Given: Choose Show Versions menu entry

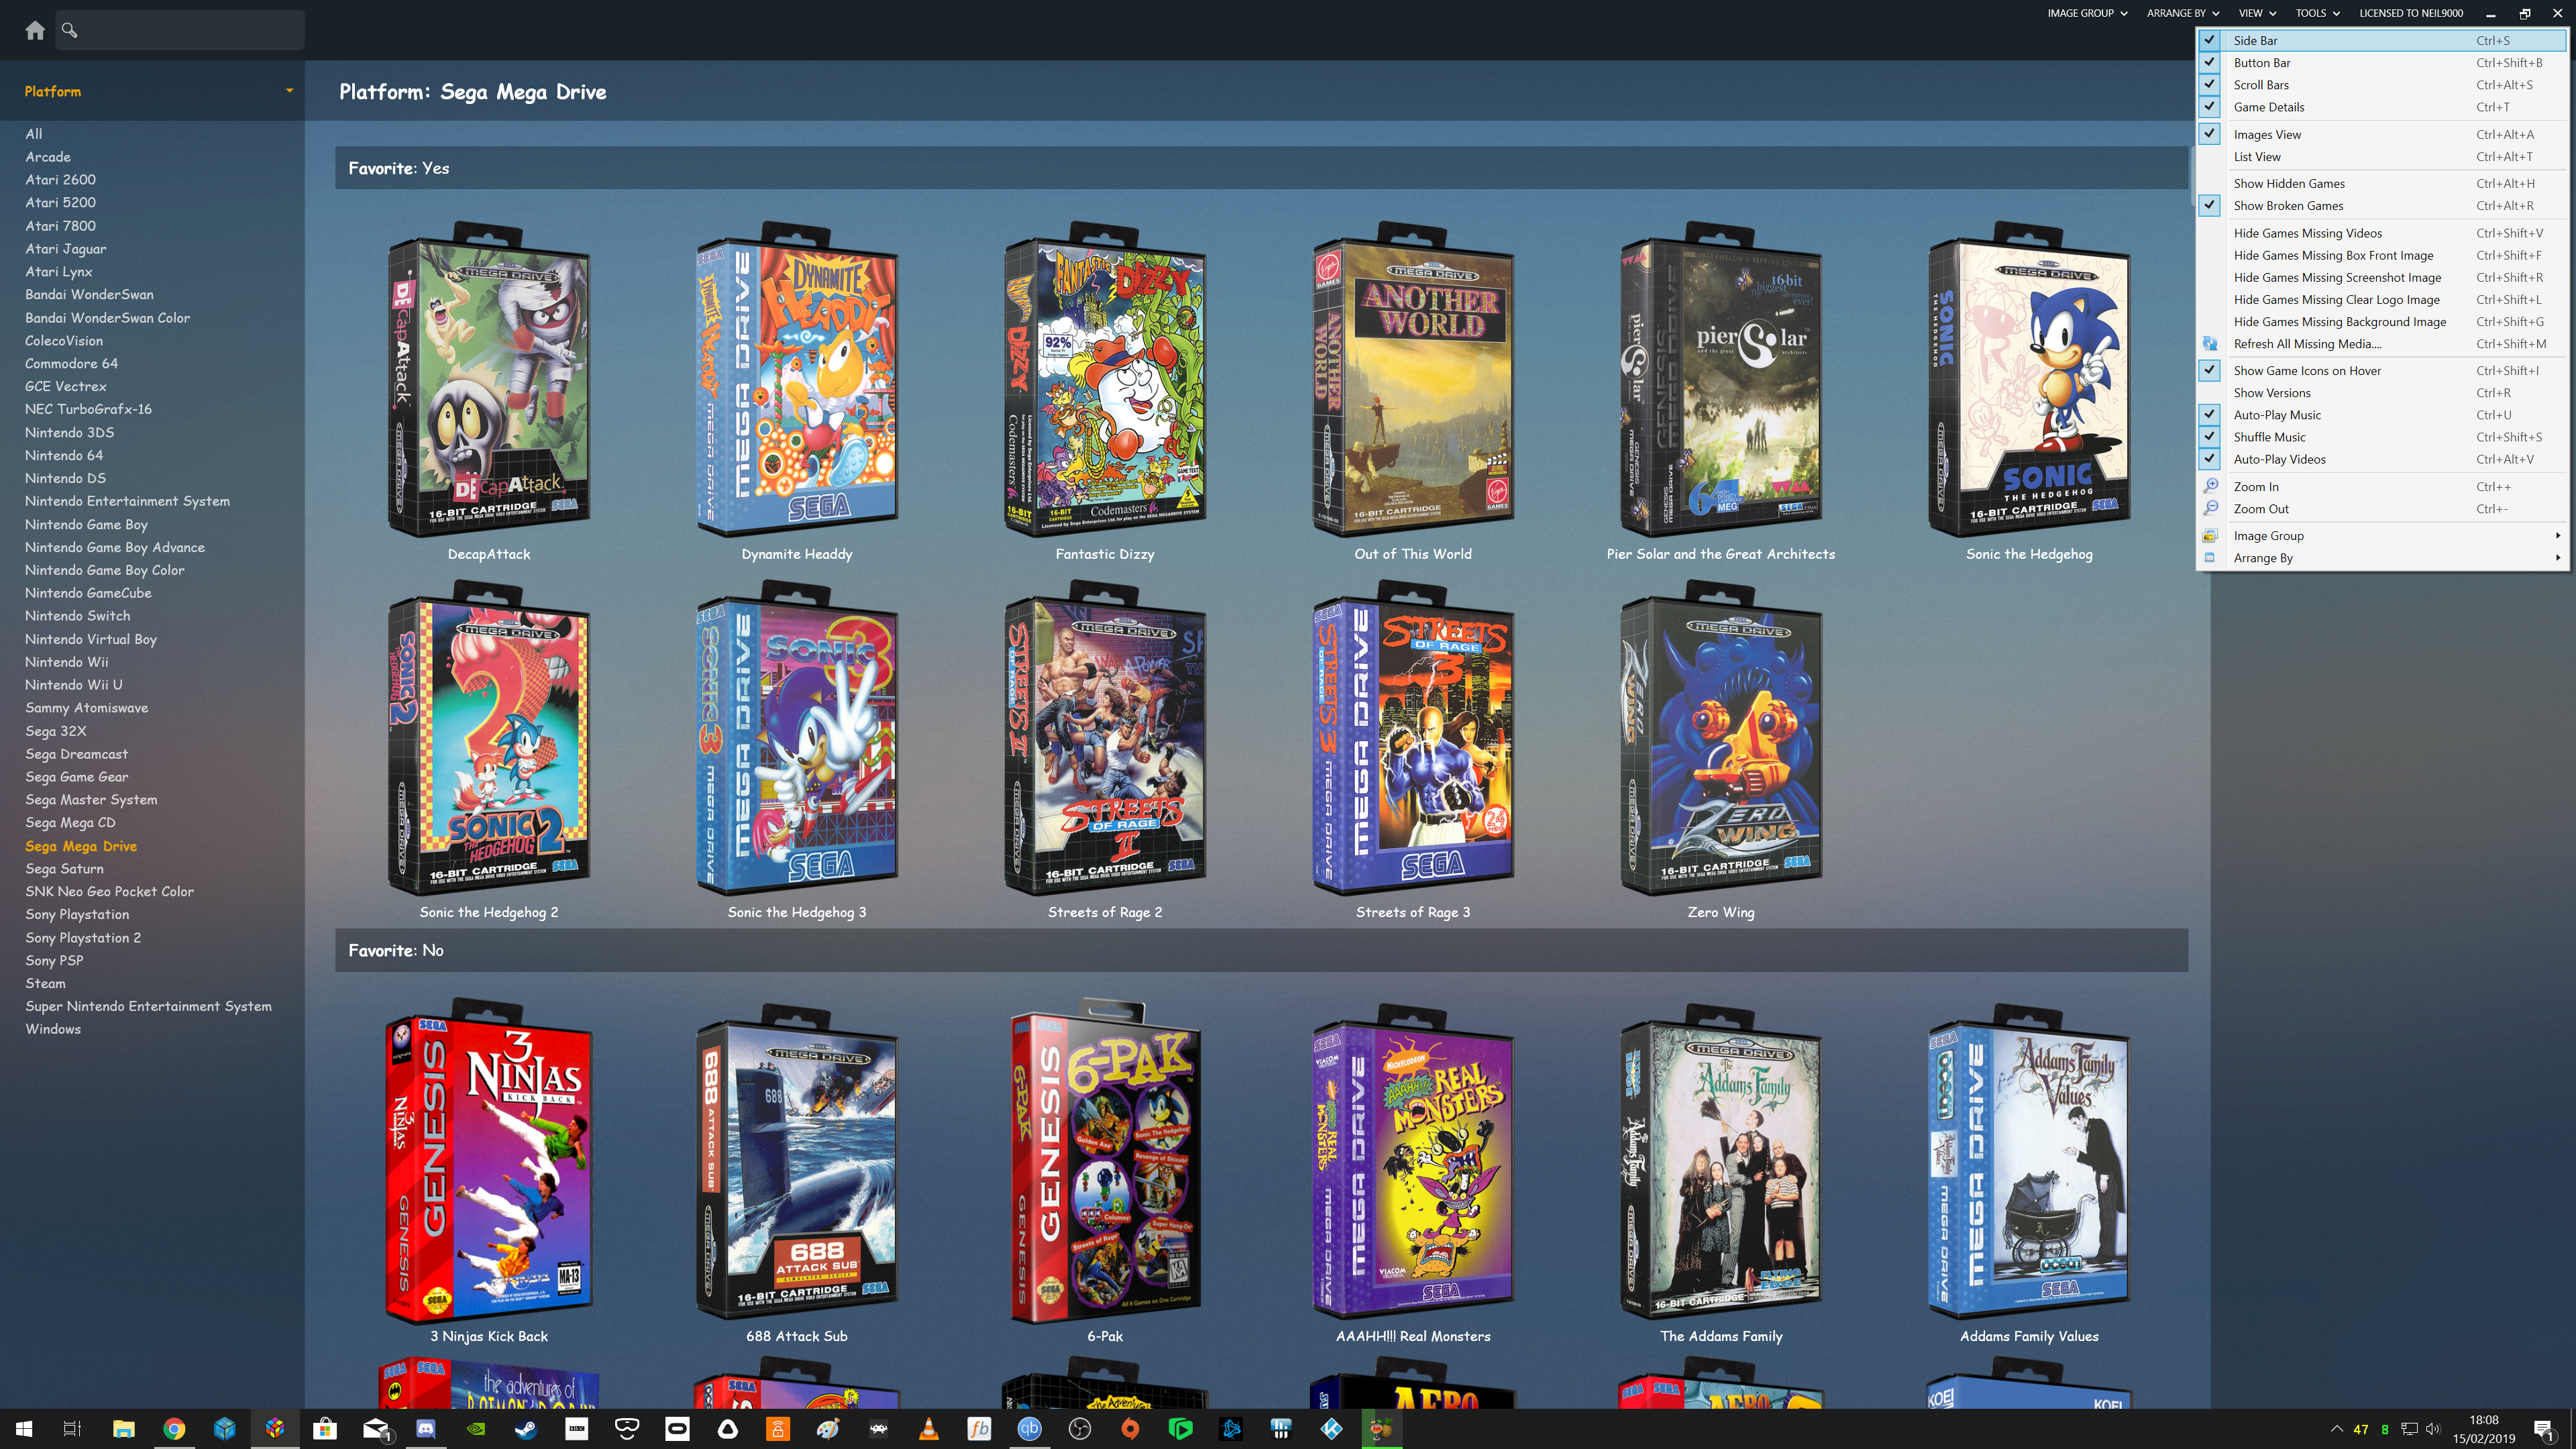Looking at the screenshot, I should click(x=2382, y=392).
